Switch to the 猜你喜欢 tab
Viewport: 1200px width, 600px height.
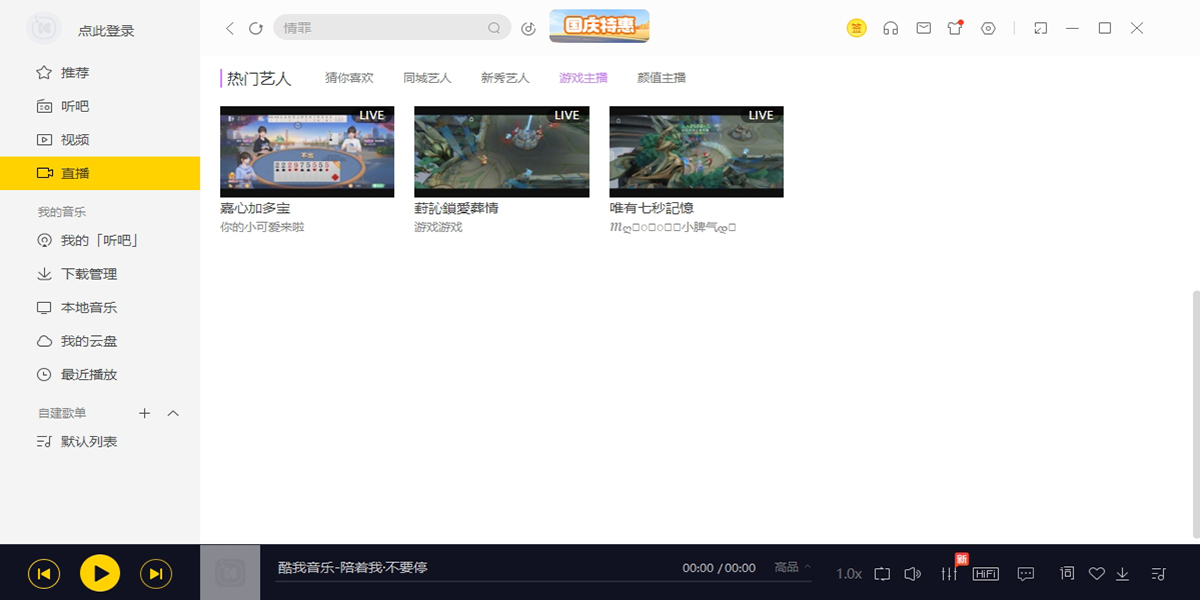(349, 78)
